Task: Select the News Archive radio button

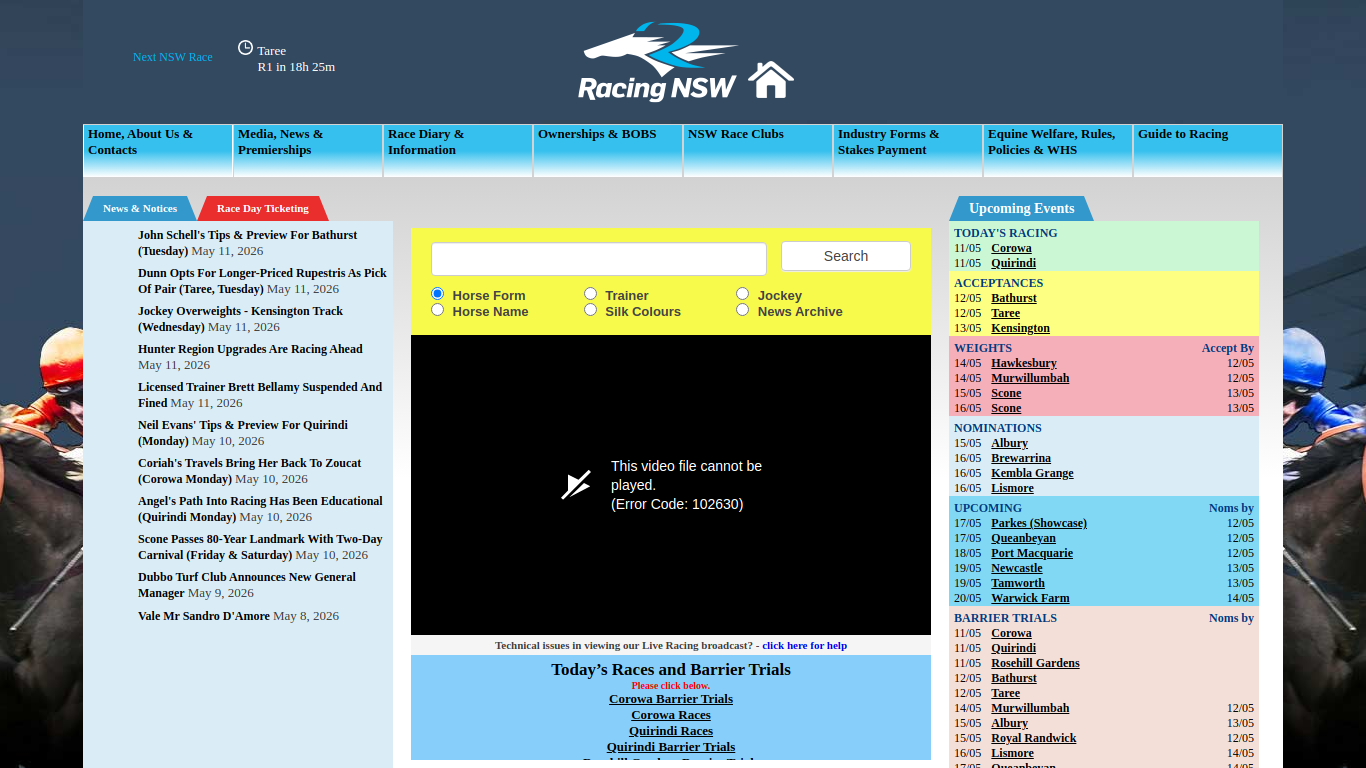Action: click(x=743, y=310)
